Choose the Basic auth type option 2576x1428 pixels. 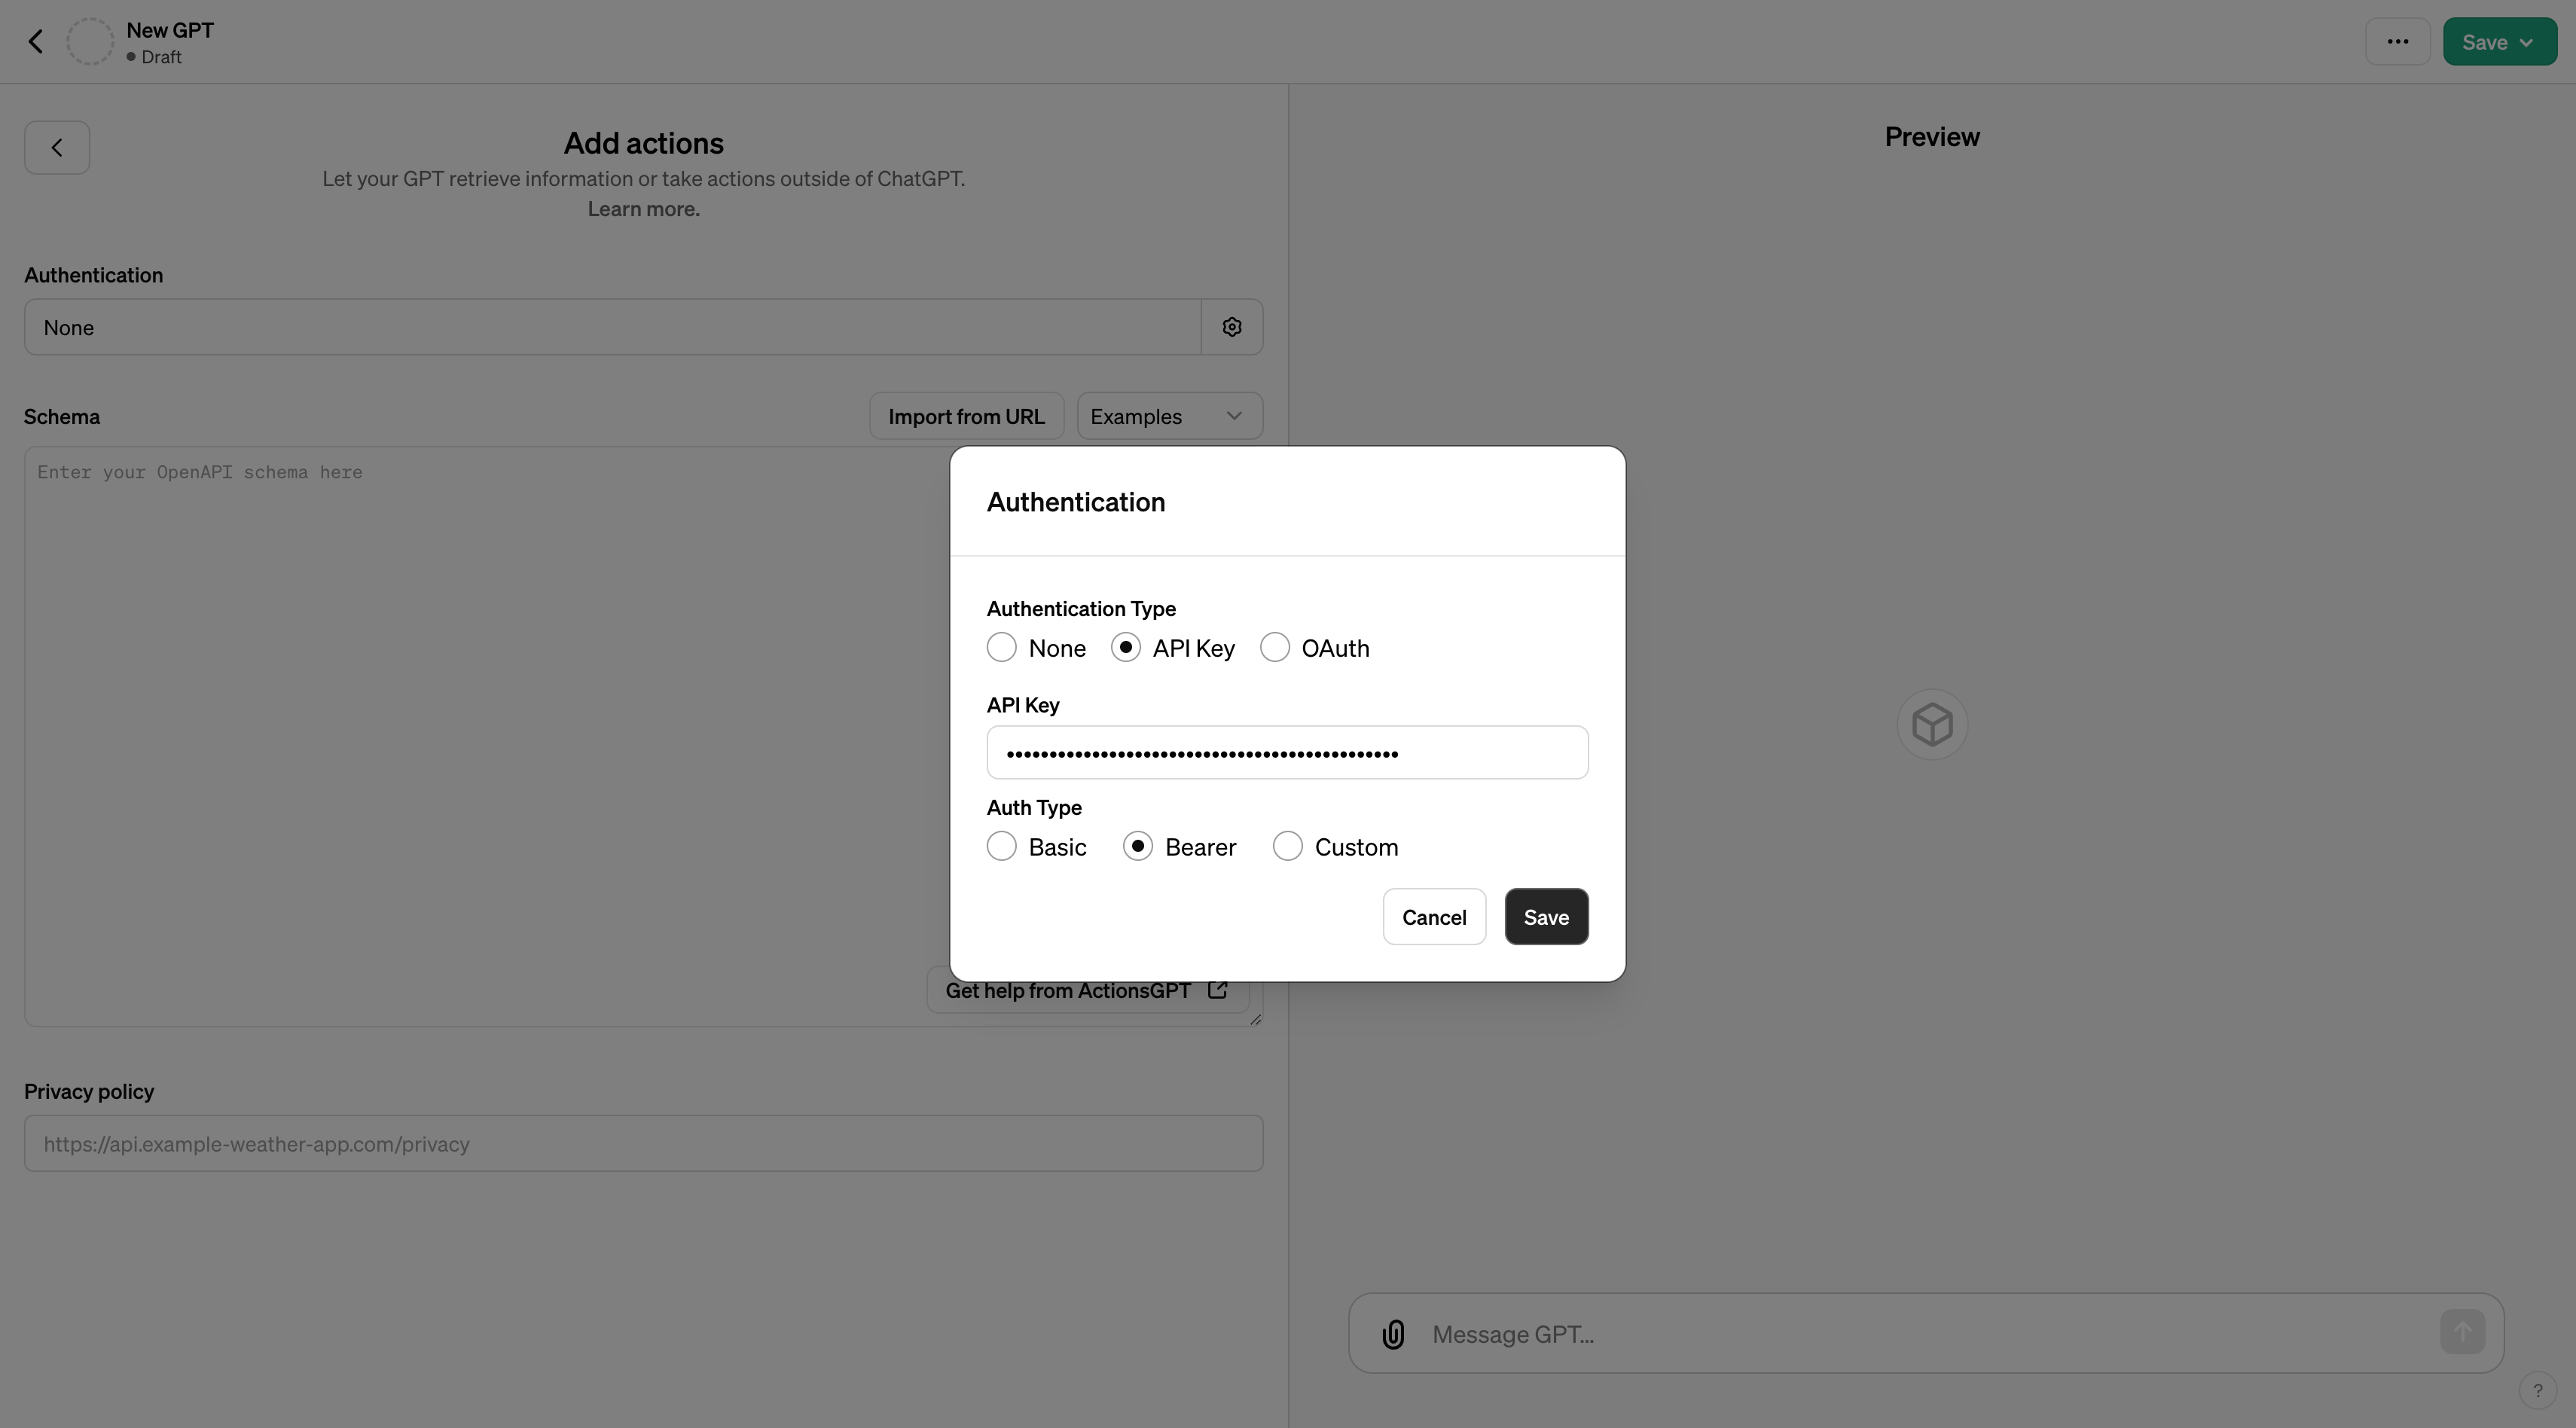[x=1002, y=847]
